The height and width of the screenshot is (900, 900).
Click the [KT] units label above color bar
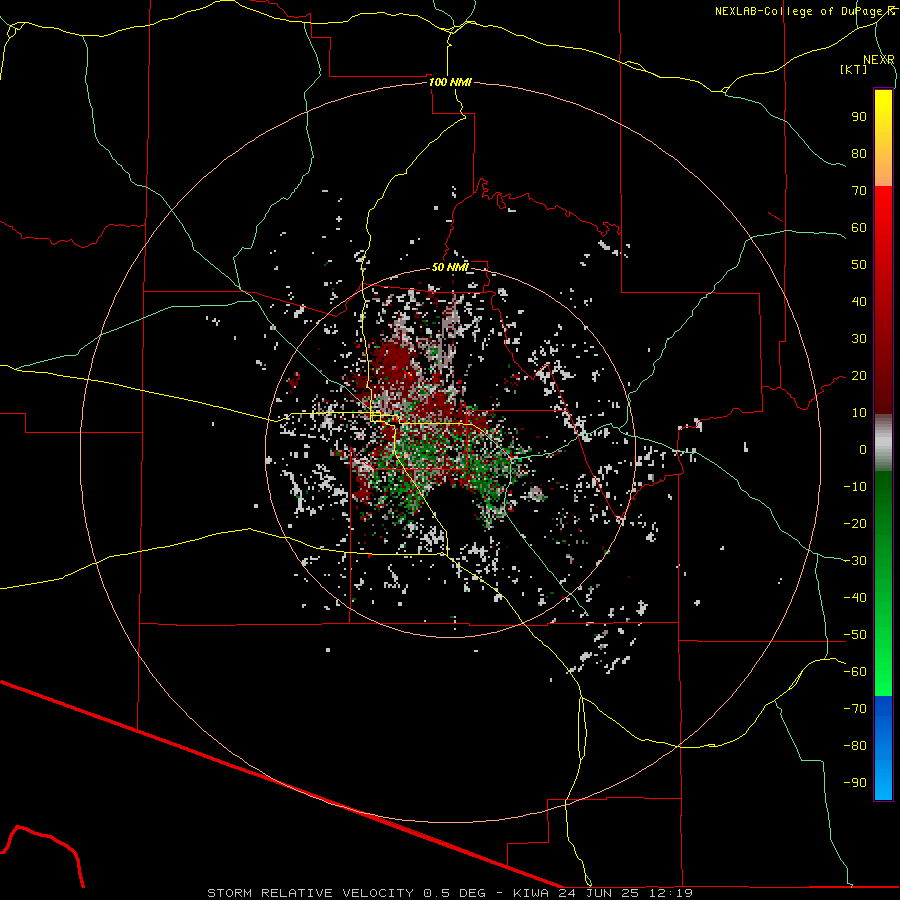[x=854, y=69]
